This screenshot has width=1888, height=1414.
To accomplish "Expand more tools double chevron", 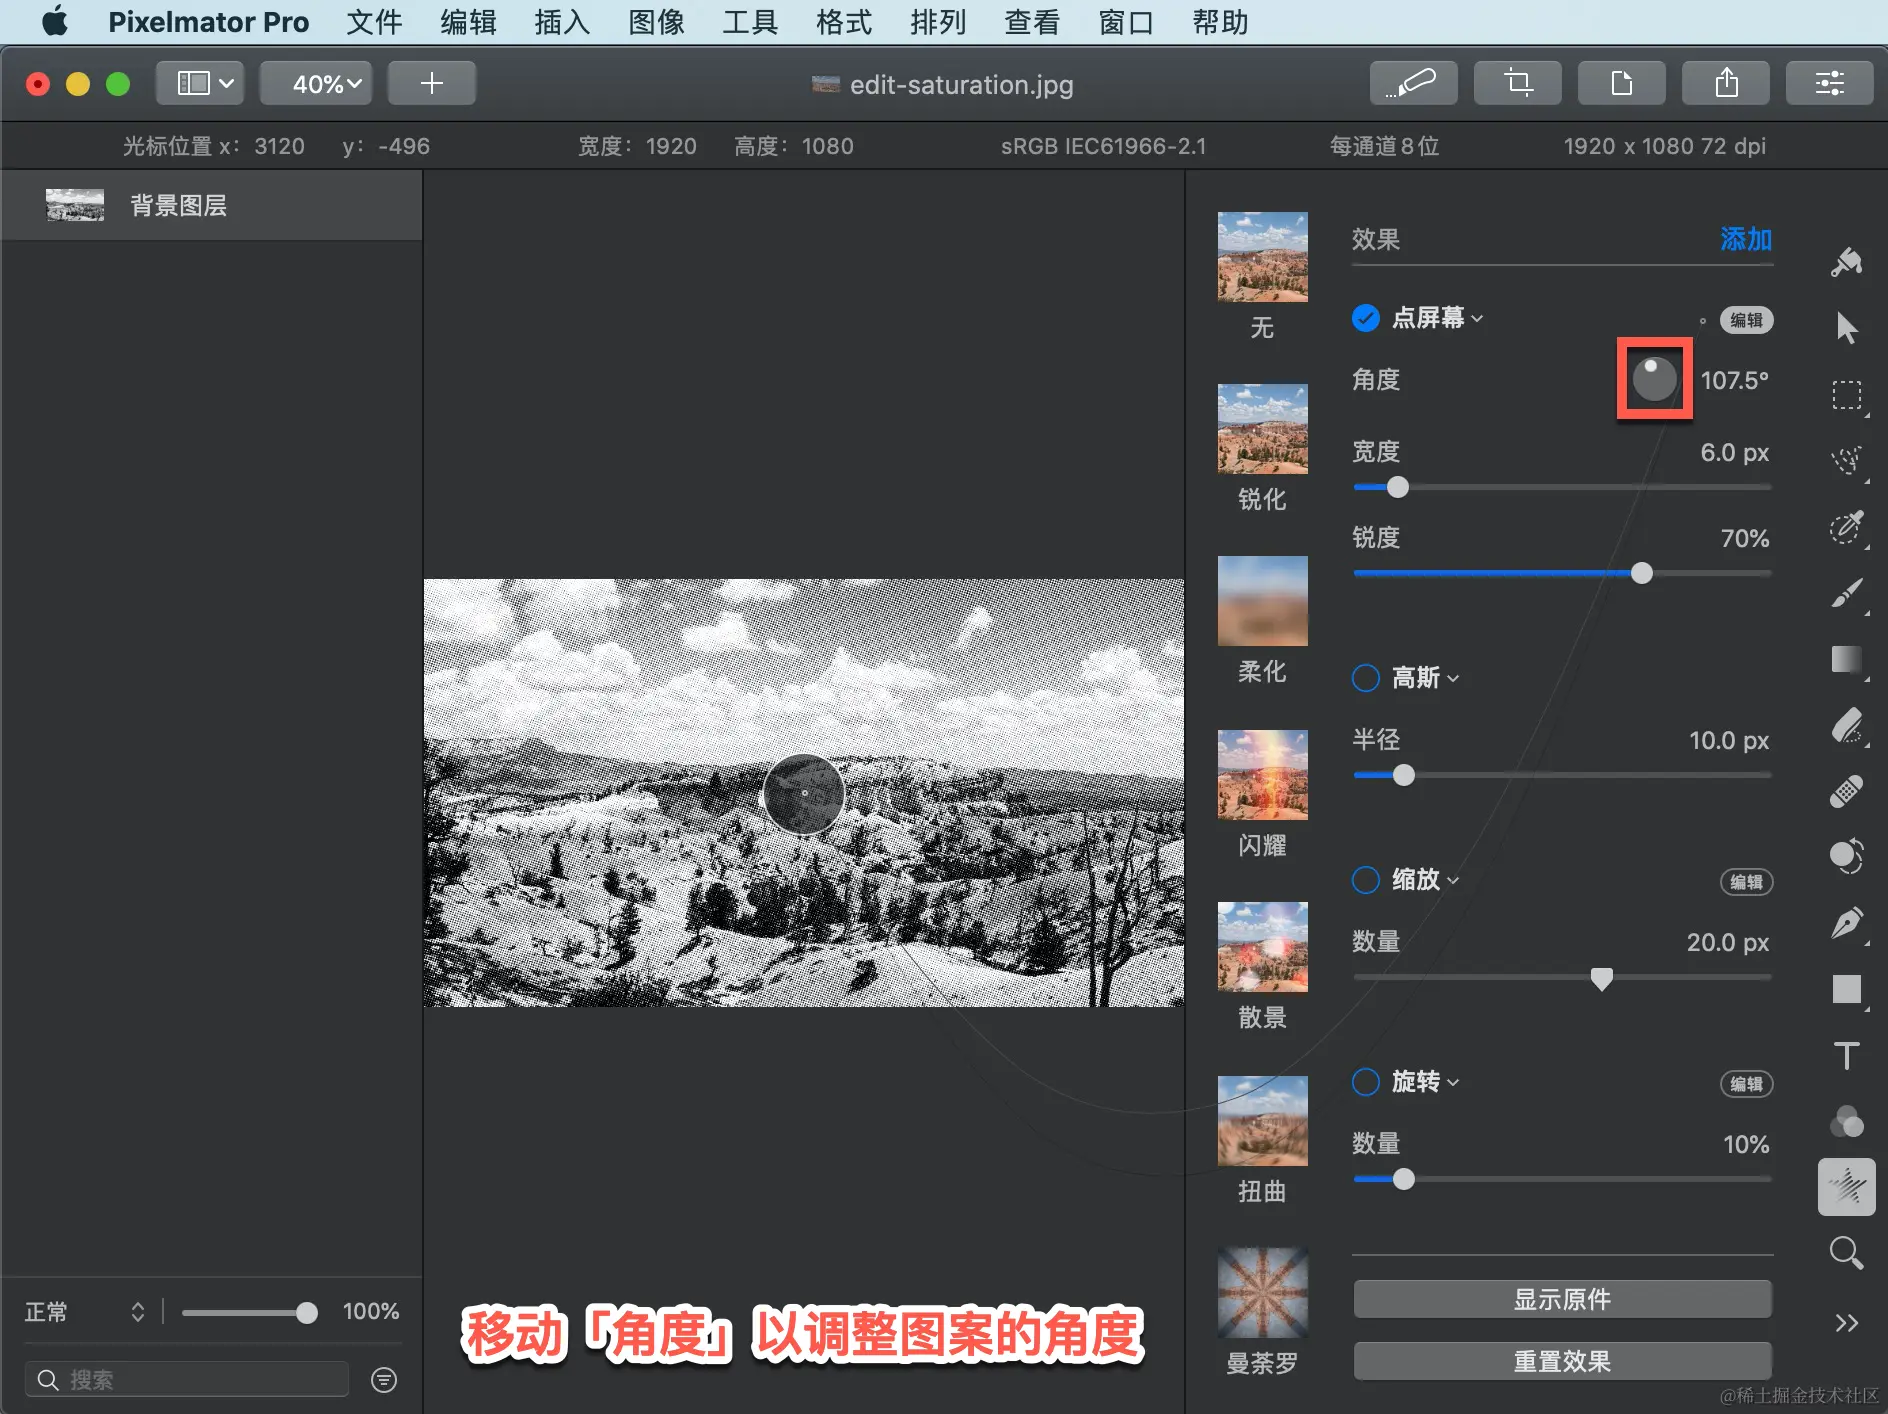I will [1846, 1323].
